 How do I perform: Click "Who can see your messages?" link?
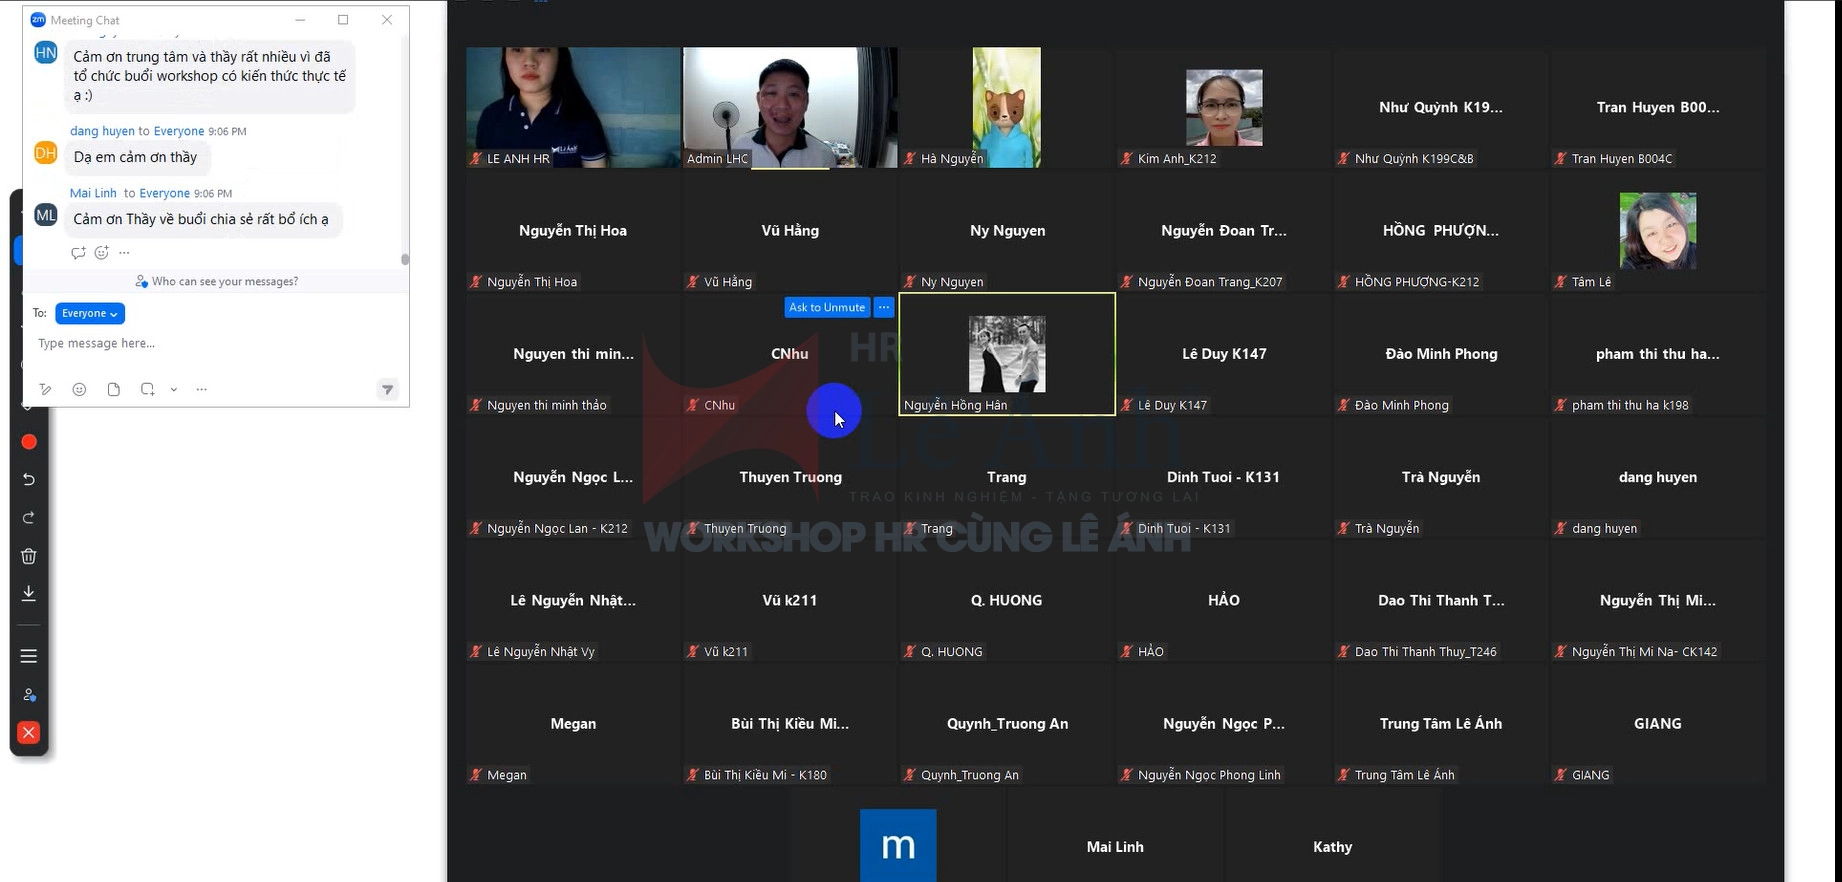[224, 282]
